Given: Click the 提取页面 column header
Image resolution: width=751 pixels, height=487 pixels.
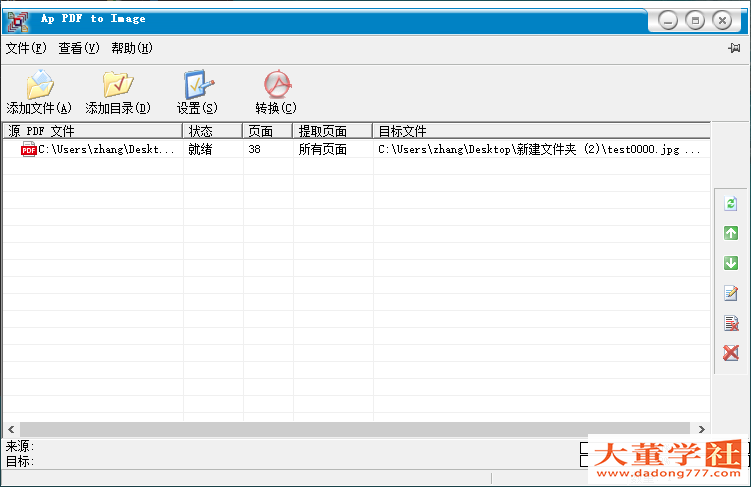Looking at the screenshot, I should coord(332,131).
